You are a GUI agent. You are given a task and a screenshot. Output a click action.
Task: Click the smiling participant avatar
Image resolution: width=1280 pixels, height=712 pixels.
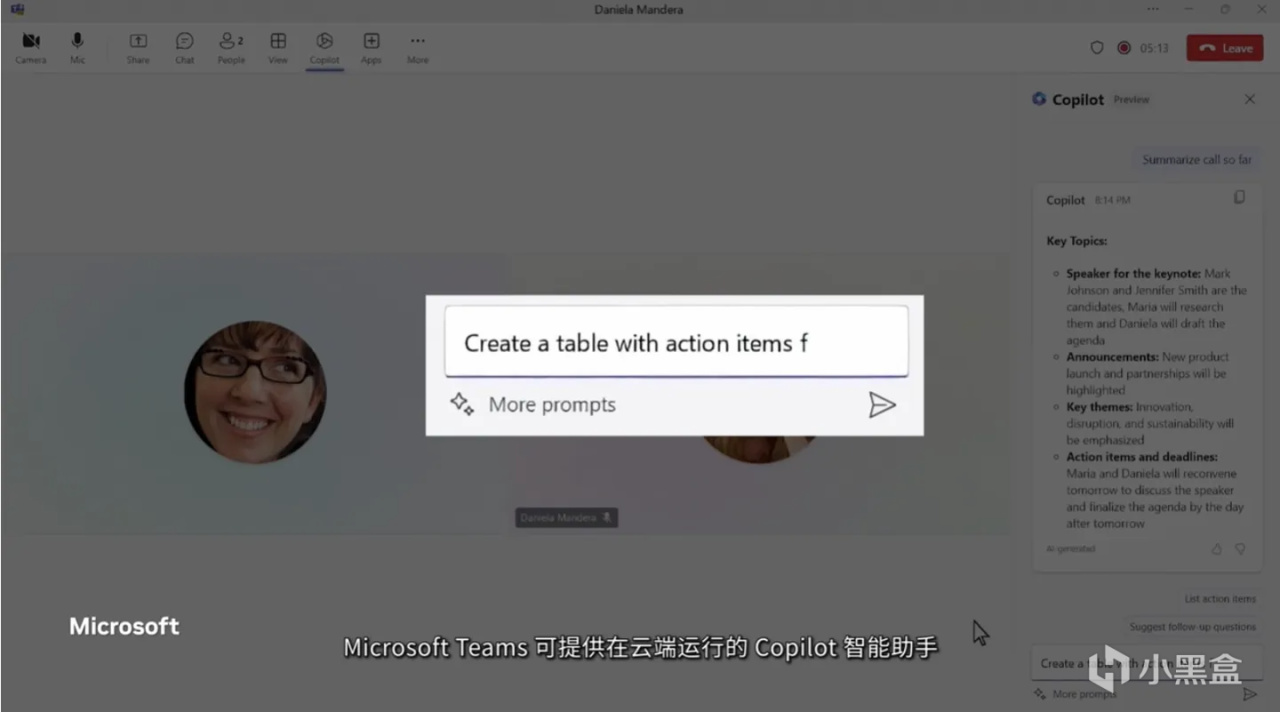[255, 392]
